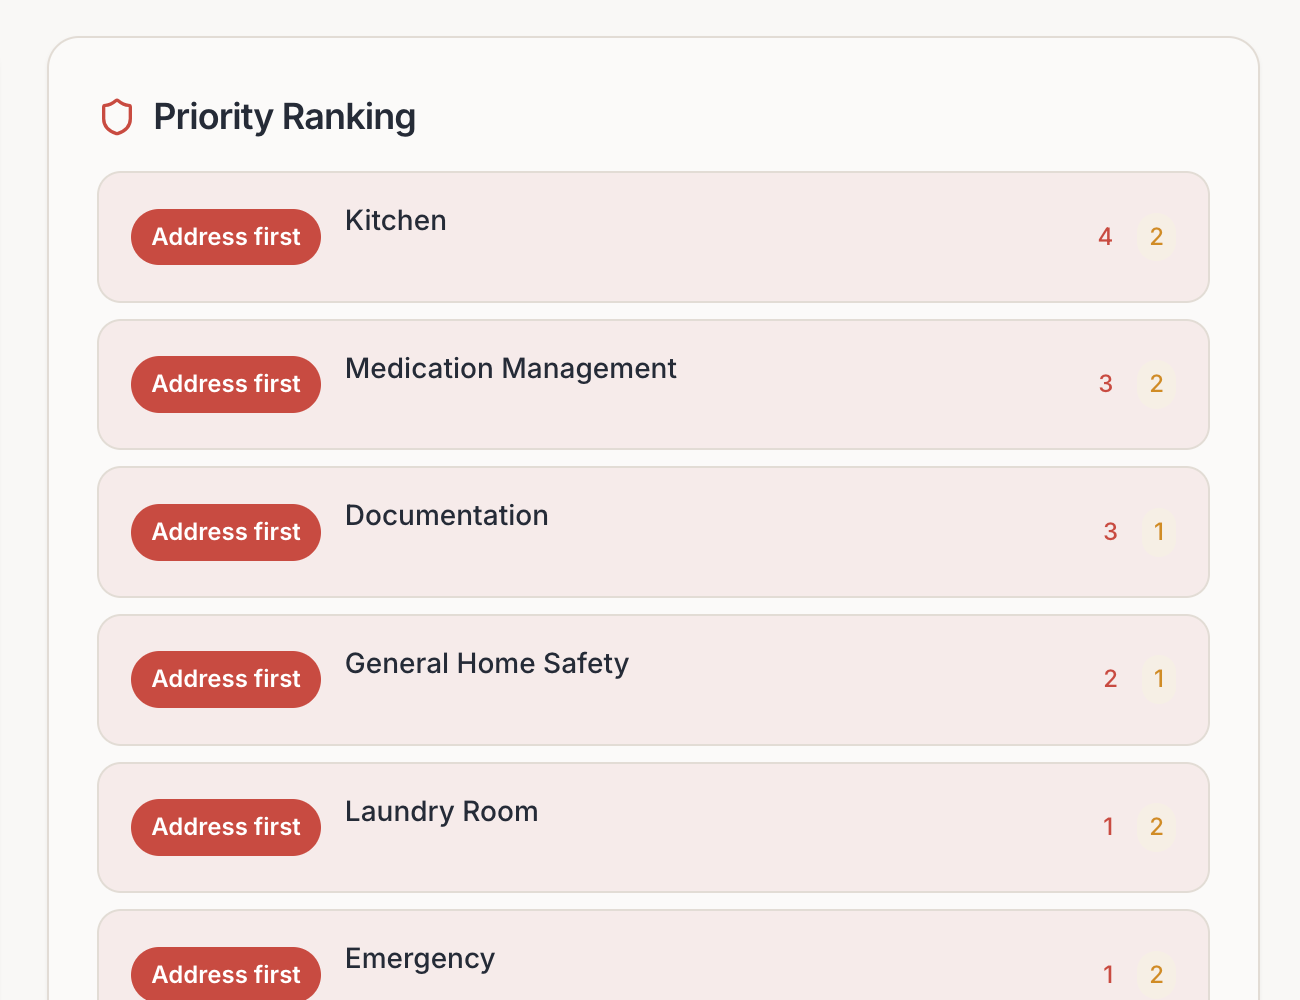Click Kitchen's red critical count 4
The image size is (1300, 1000).
1105,237
